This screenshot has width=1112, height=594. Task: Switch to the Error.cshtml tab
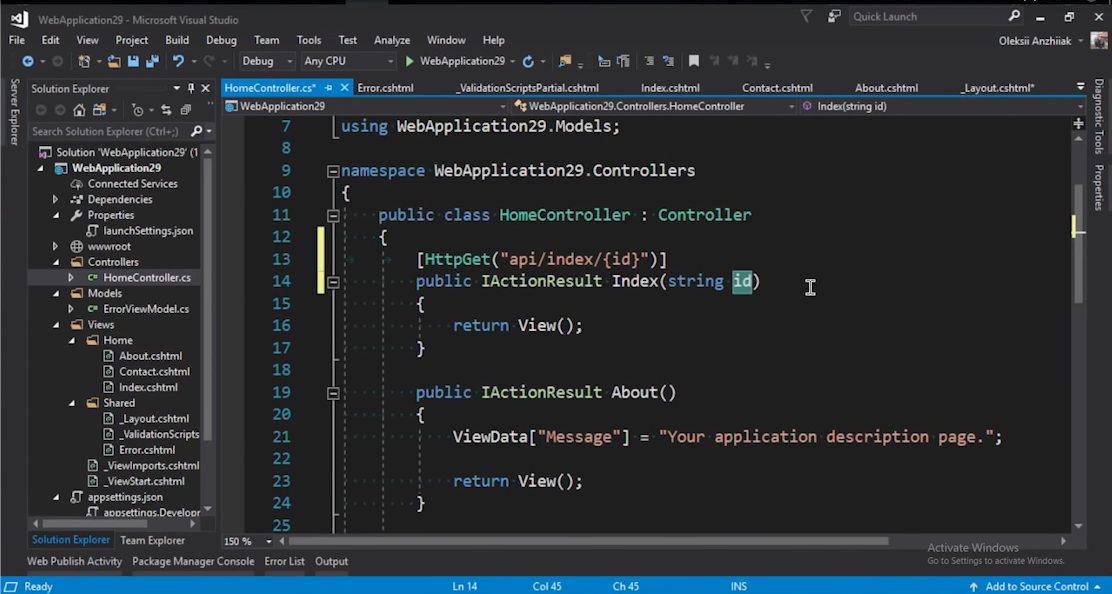[x=385, y=88]
